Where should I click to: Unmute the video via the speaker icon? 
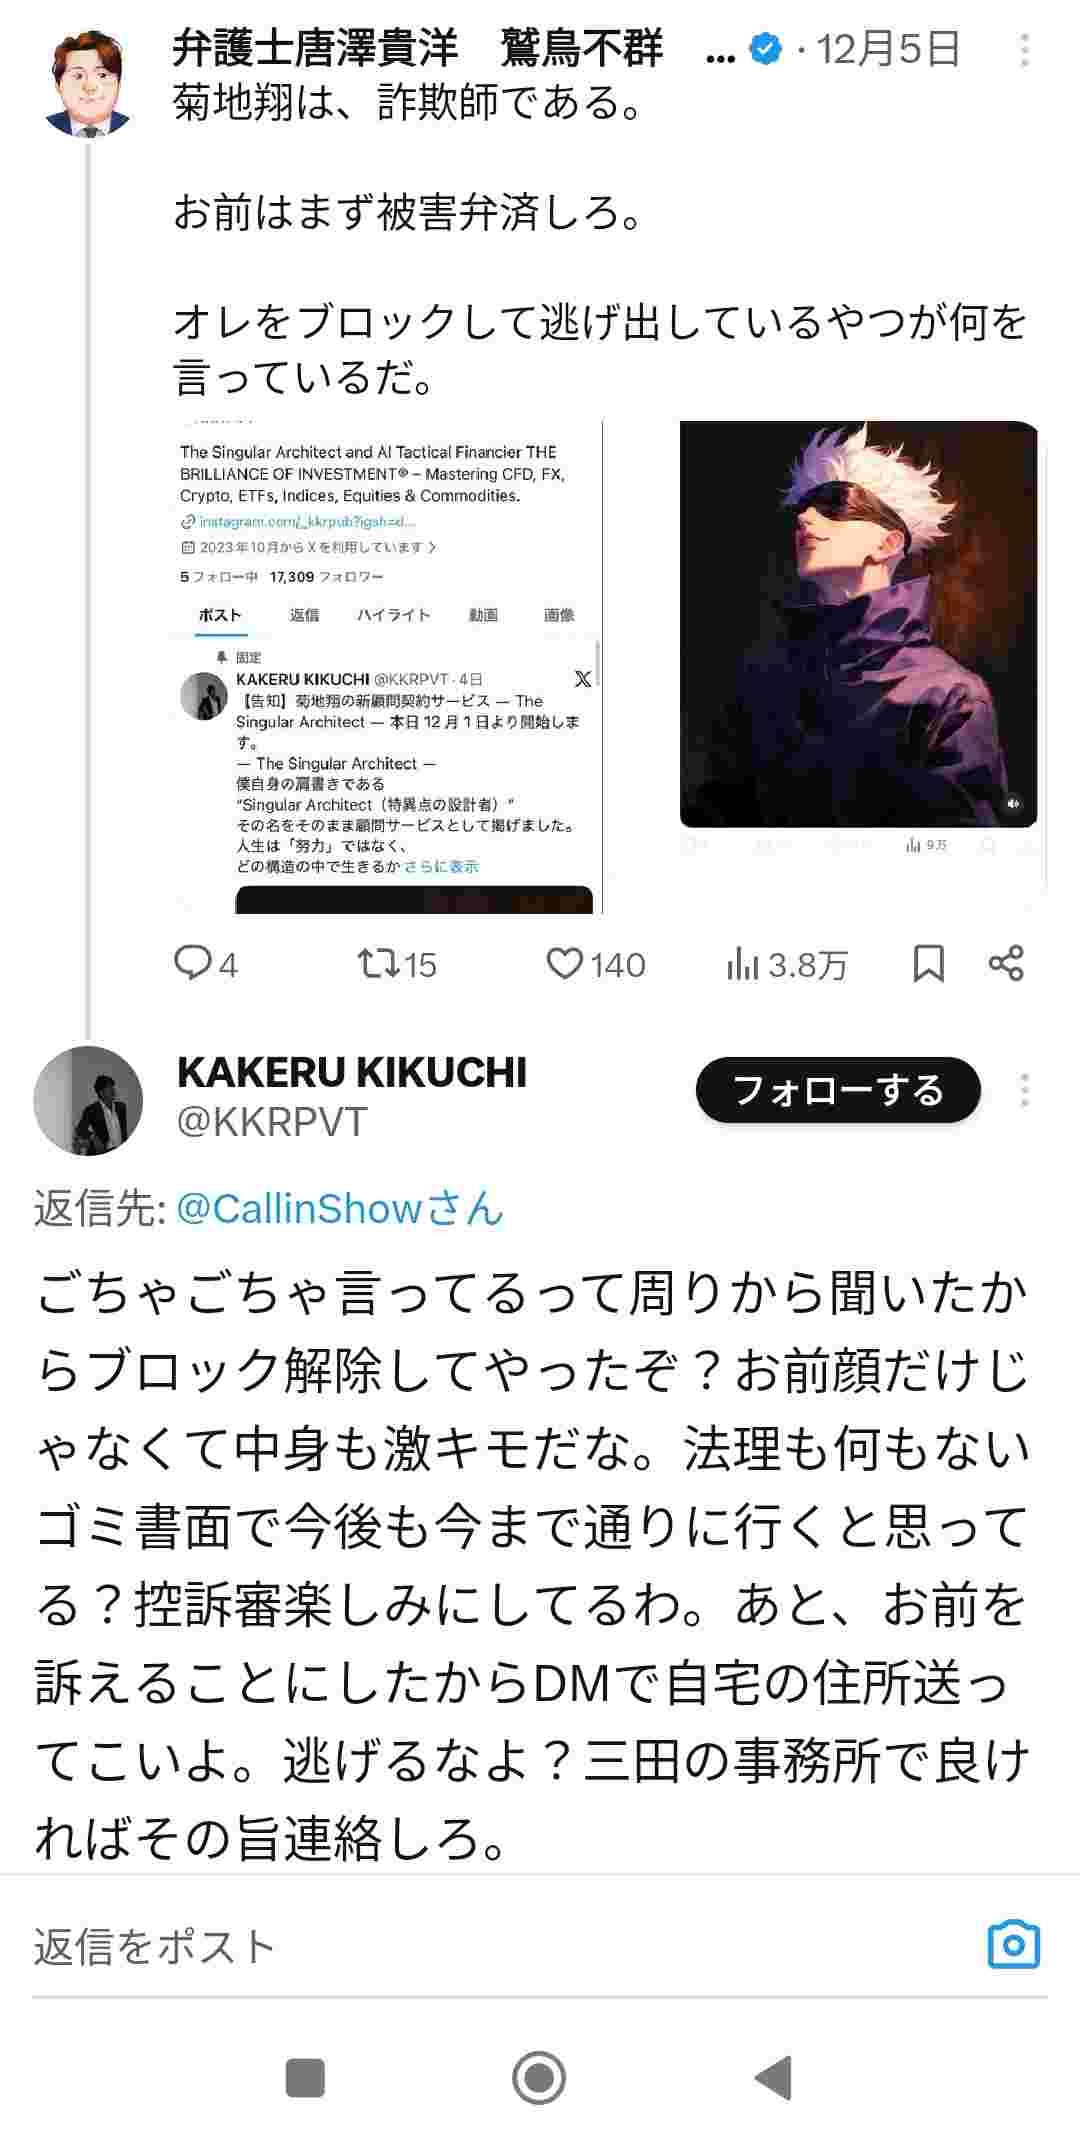click(1013, 803)
